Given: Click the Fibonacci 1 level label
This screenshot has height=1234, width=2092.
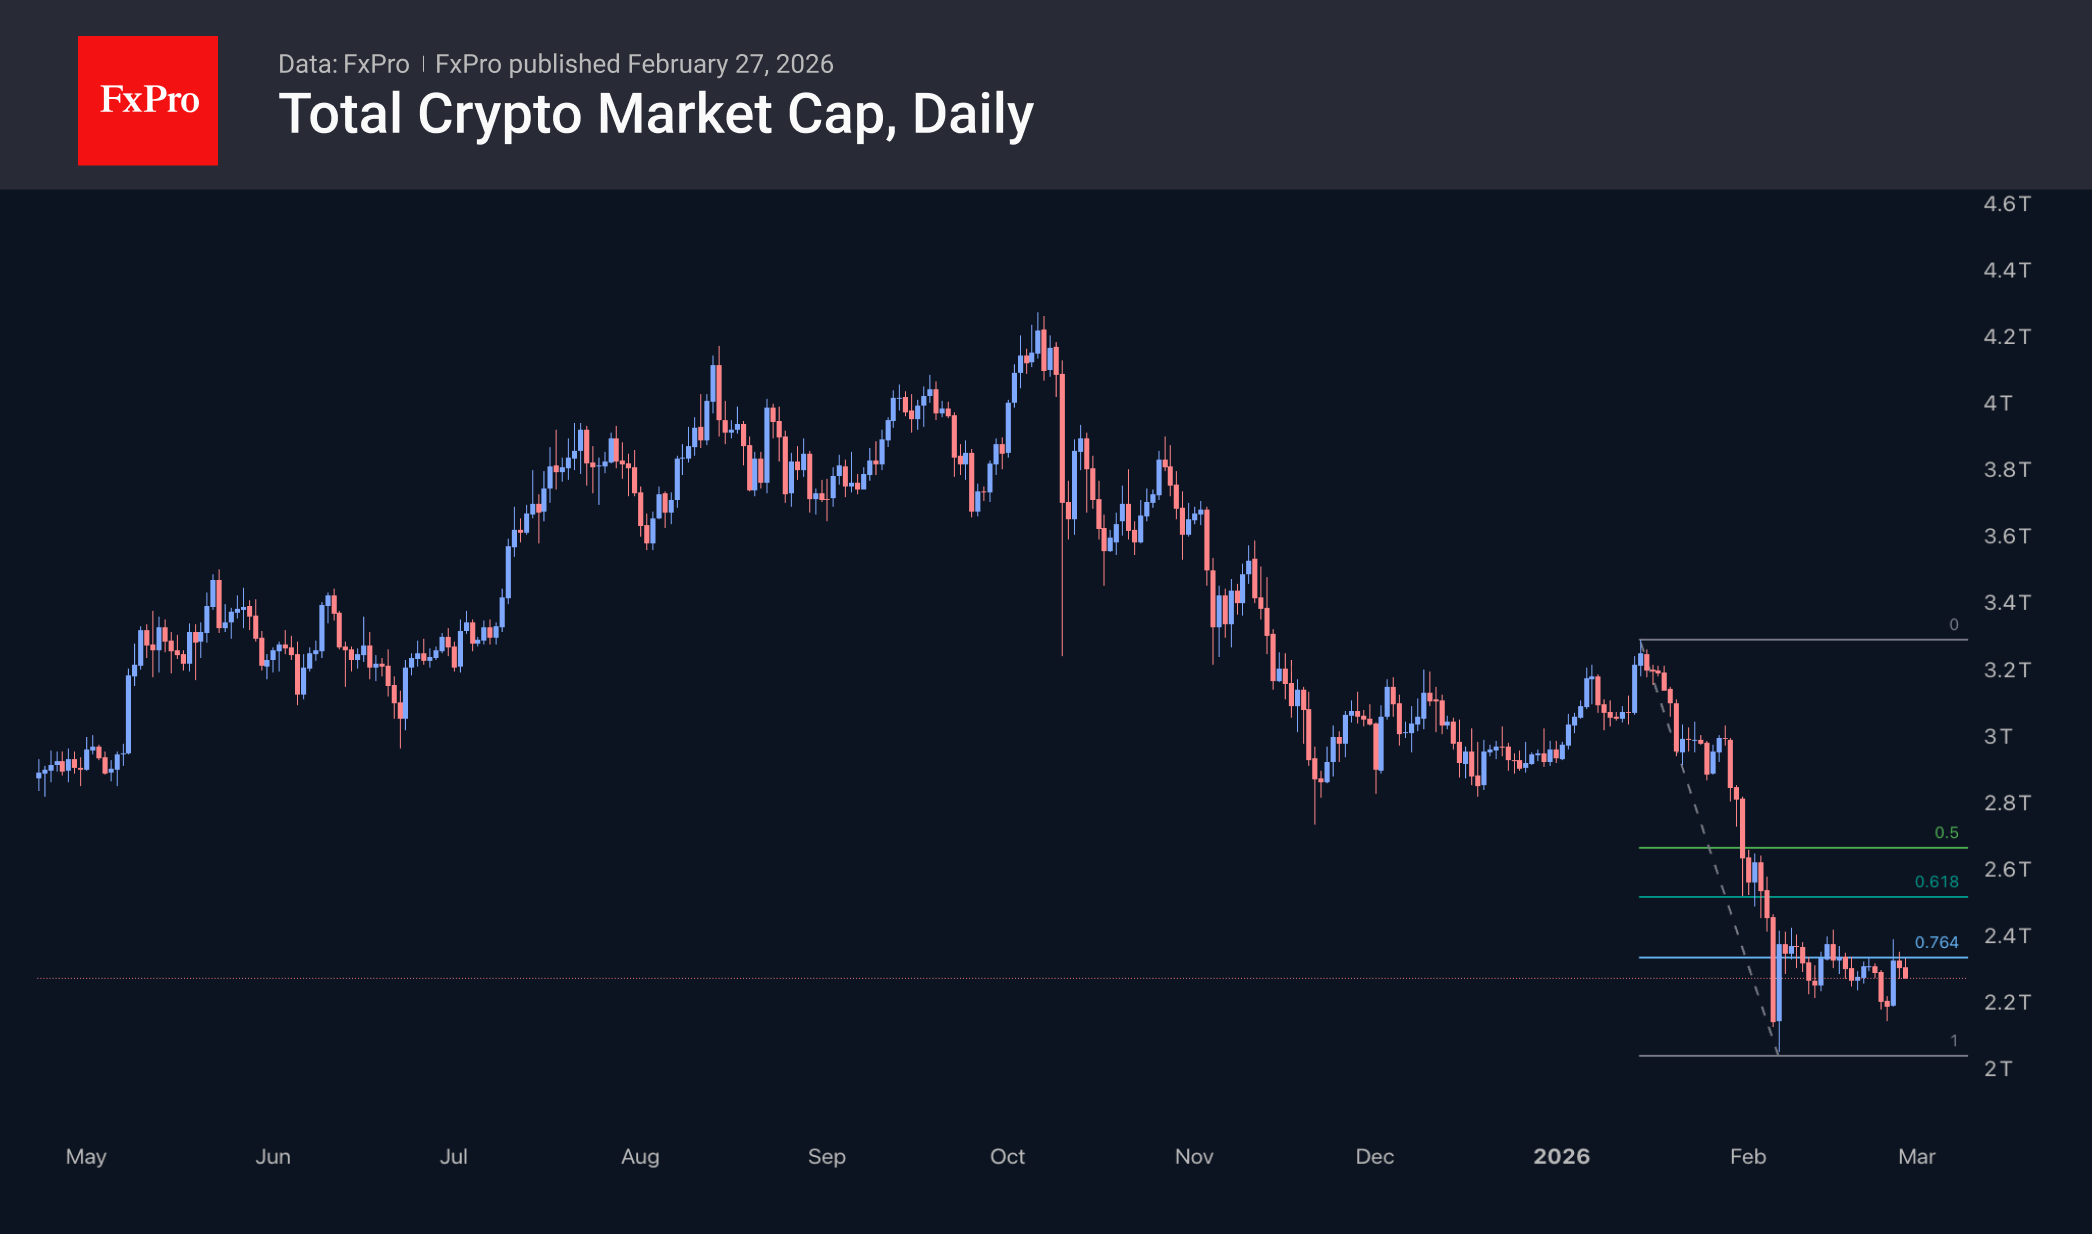Looking at the screenshot, I should (x=1953, y=1041).
